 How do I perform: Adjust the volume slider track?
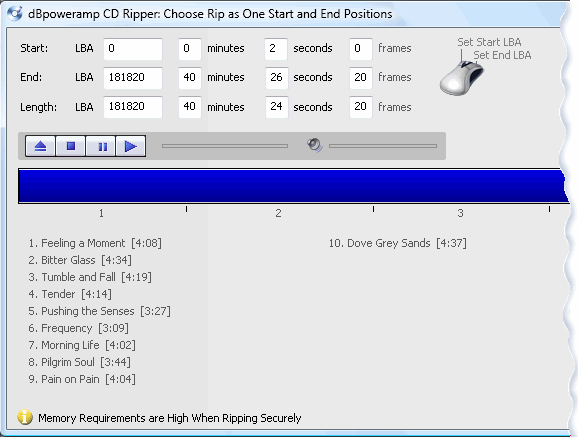(383, 146)
